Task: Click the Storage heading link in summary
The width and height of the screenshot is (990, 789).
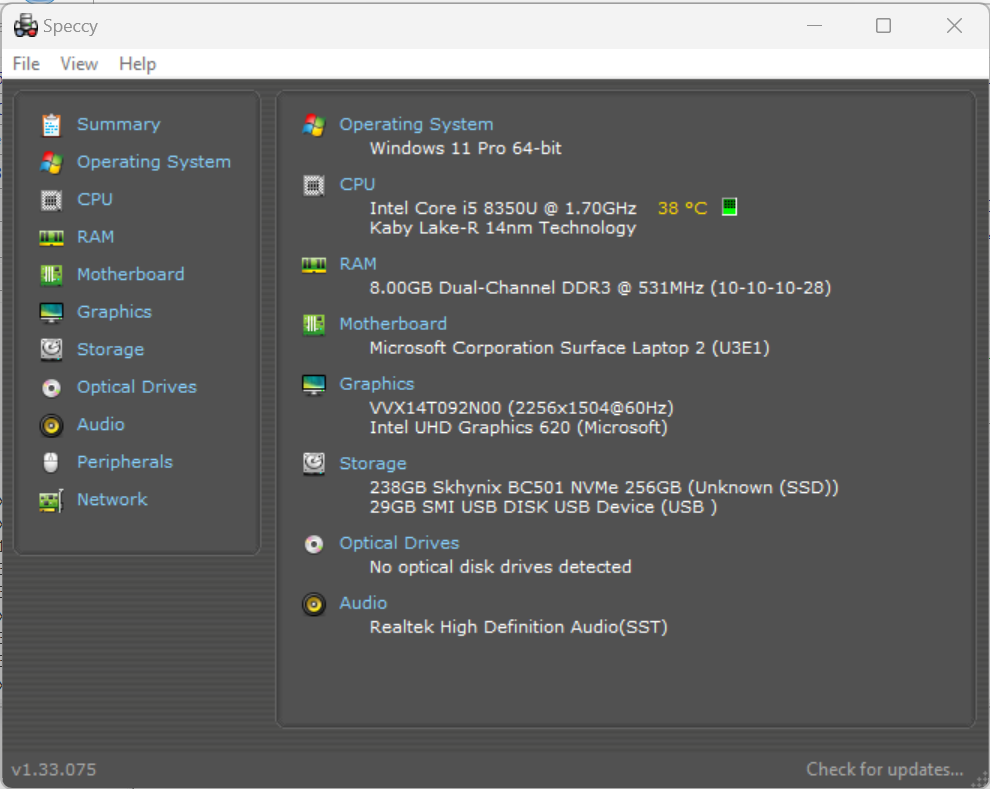Action: click(x=373, y=463)
